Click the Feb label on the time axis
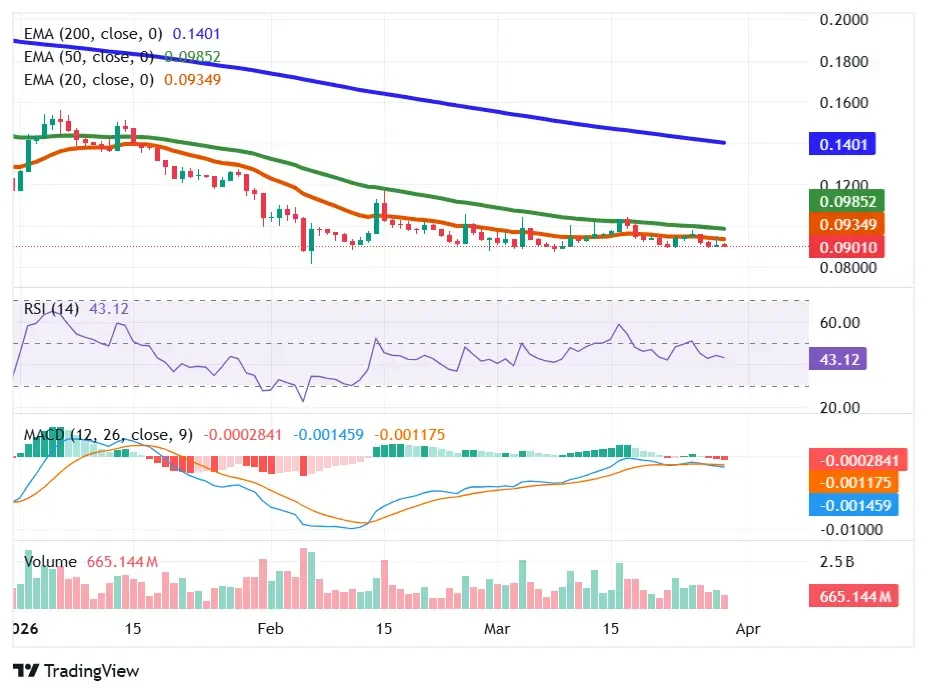The height and width of the screenshot is (694, 927). [269, 630]
